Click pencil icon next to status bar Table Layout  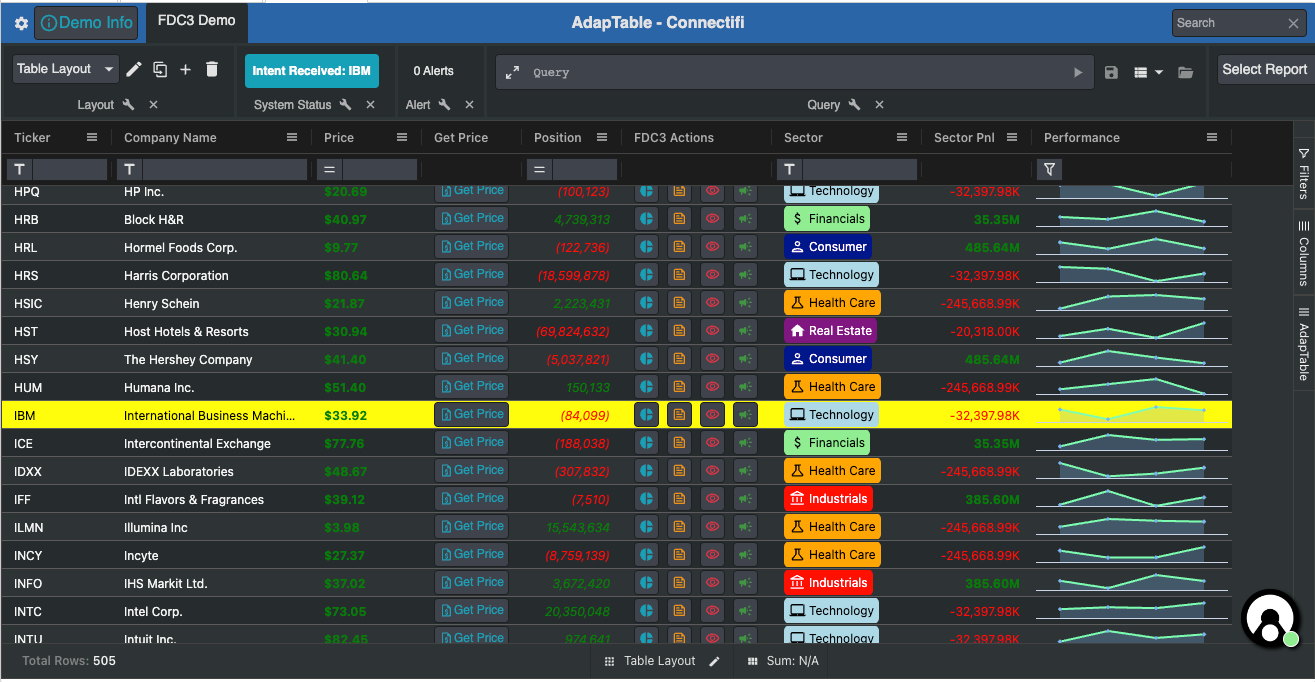click(714, 661)
